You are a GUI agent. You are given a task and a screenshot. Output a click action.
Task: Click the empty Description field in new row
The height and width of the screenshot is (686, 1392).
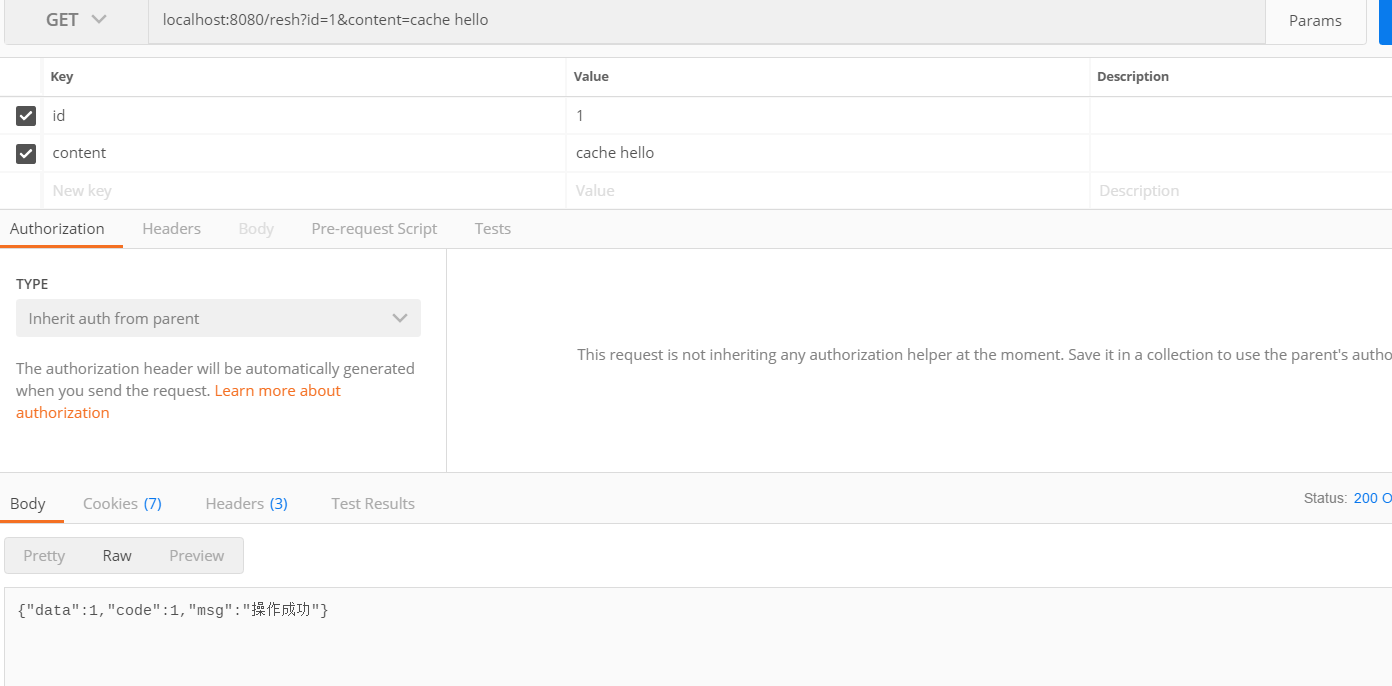click(x=1240, y=190)
